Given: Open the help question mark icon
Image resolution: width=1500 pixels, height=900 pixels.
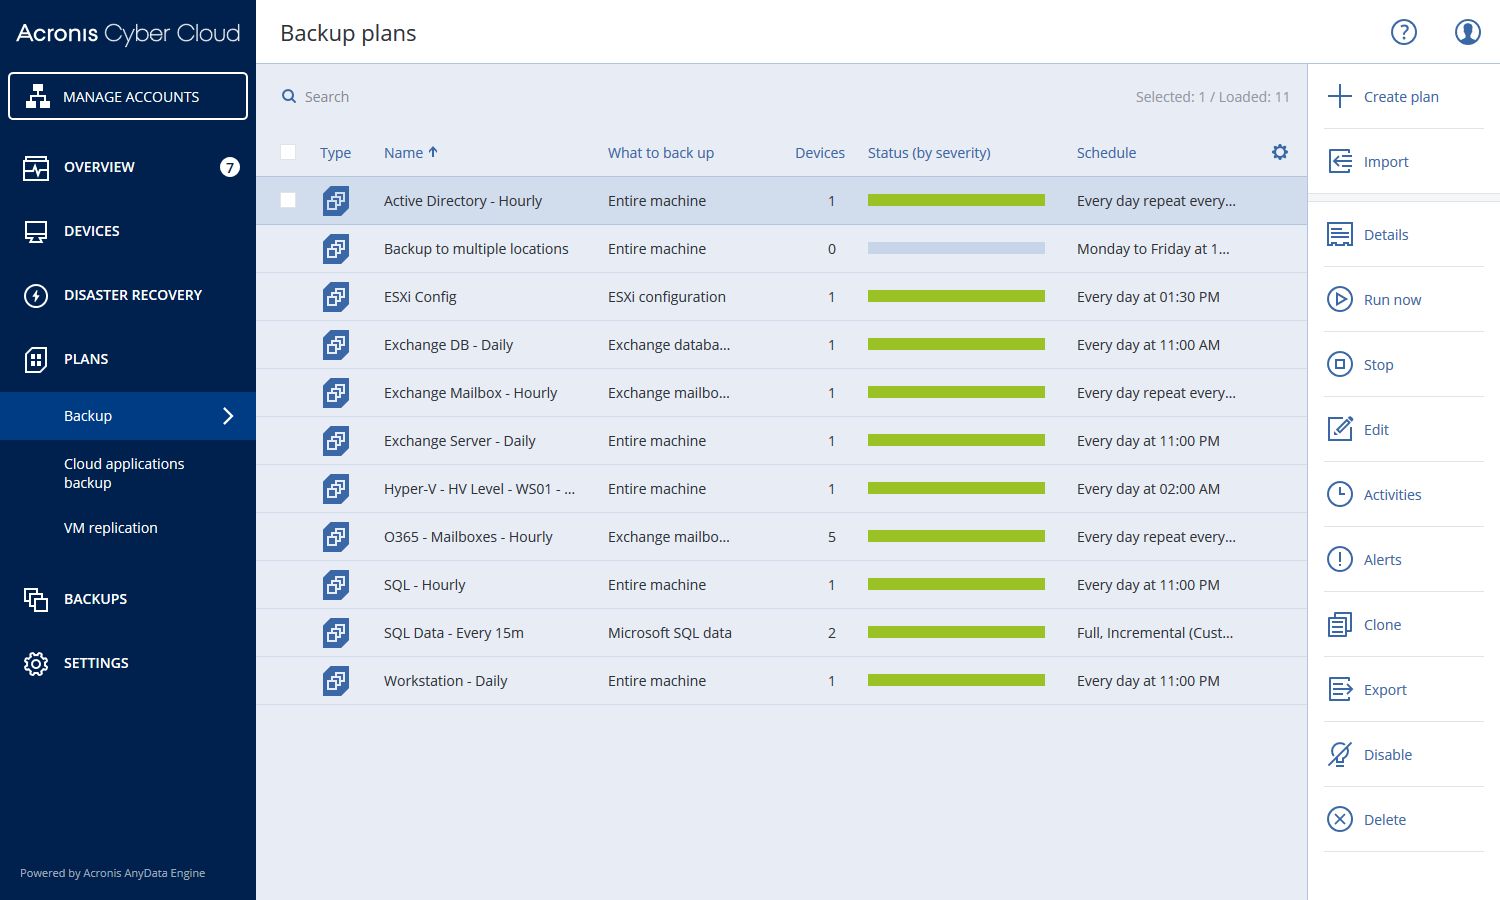Looking at the screenshot, I should tap(1403, 32).
